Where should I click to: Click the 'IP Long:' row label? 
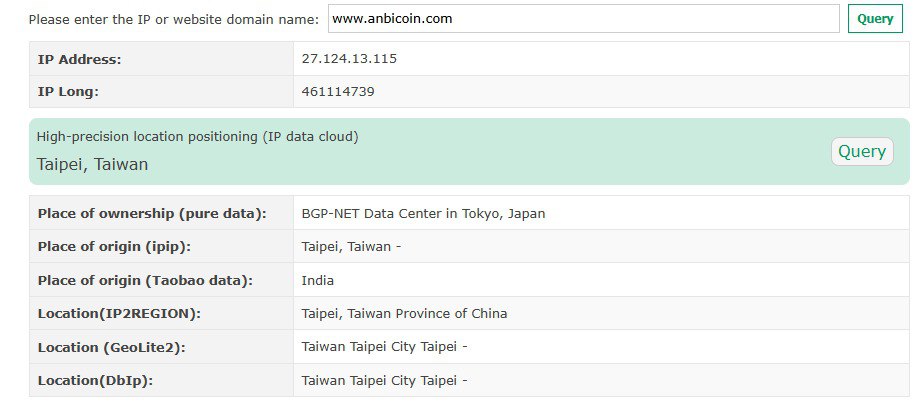point(68,93)
